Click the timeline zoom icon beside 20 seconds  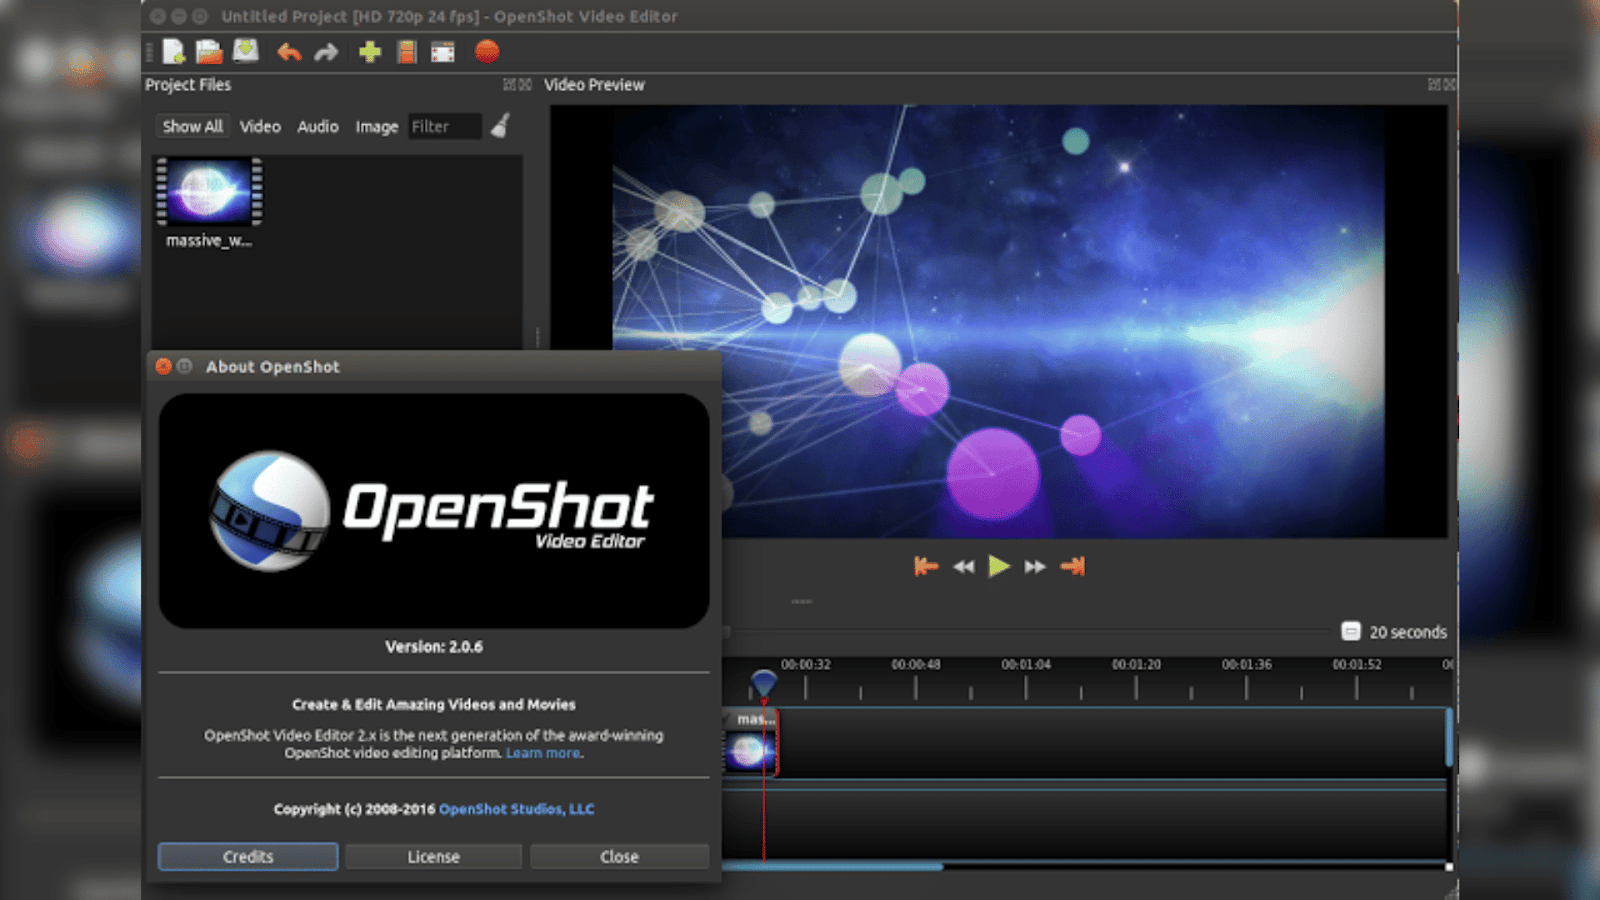(x=1351, y=631)
